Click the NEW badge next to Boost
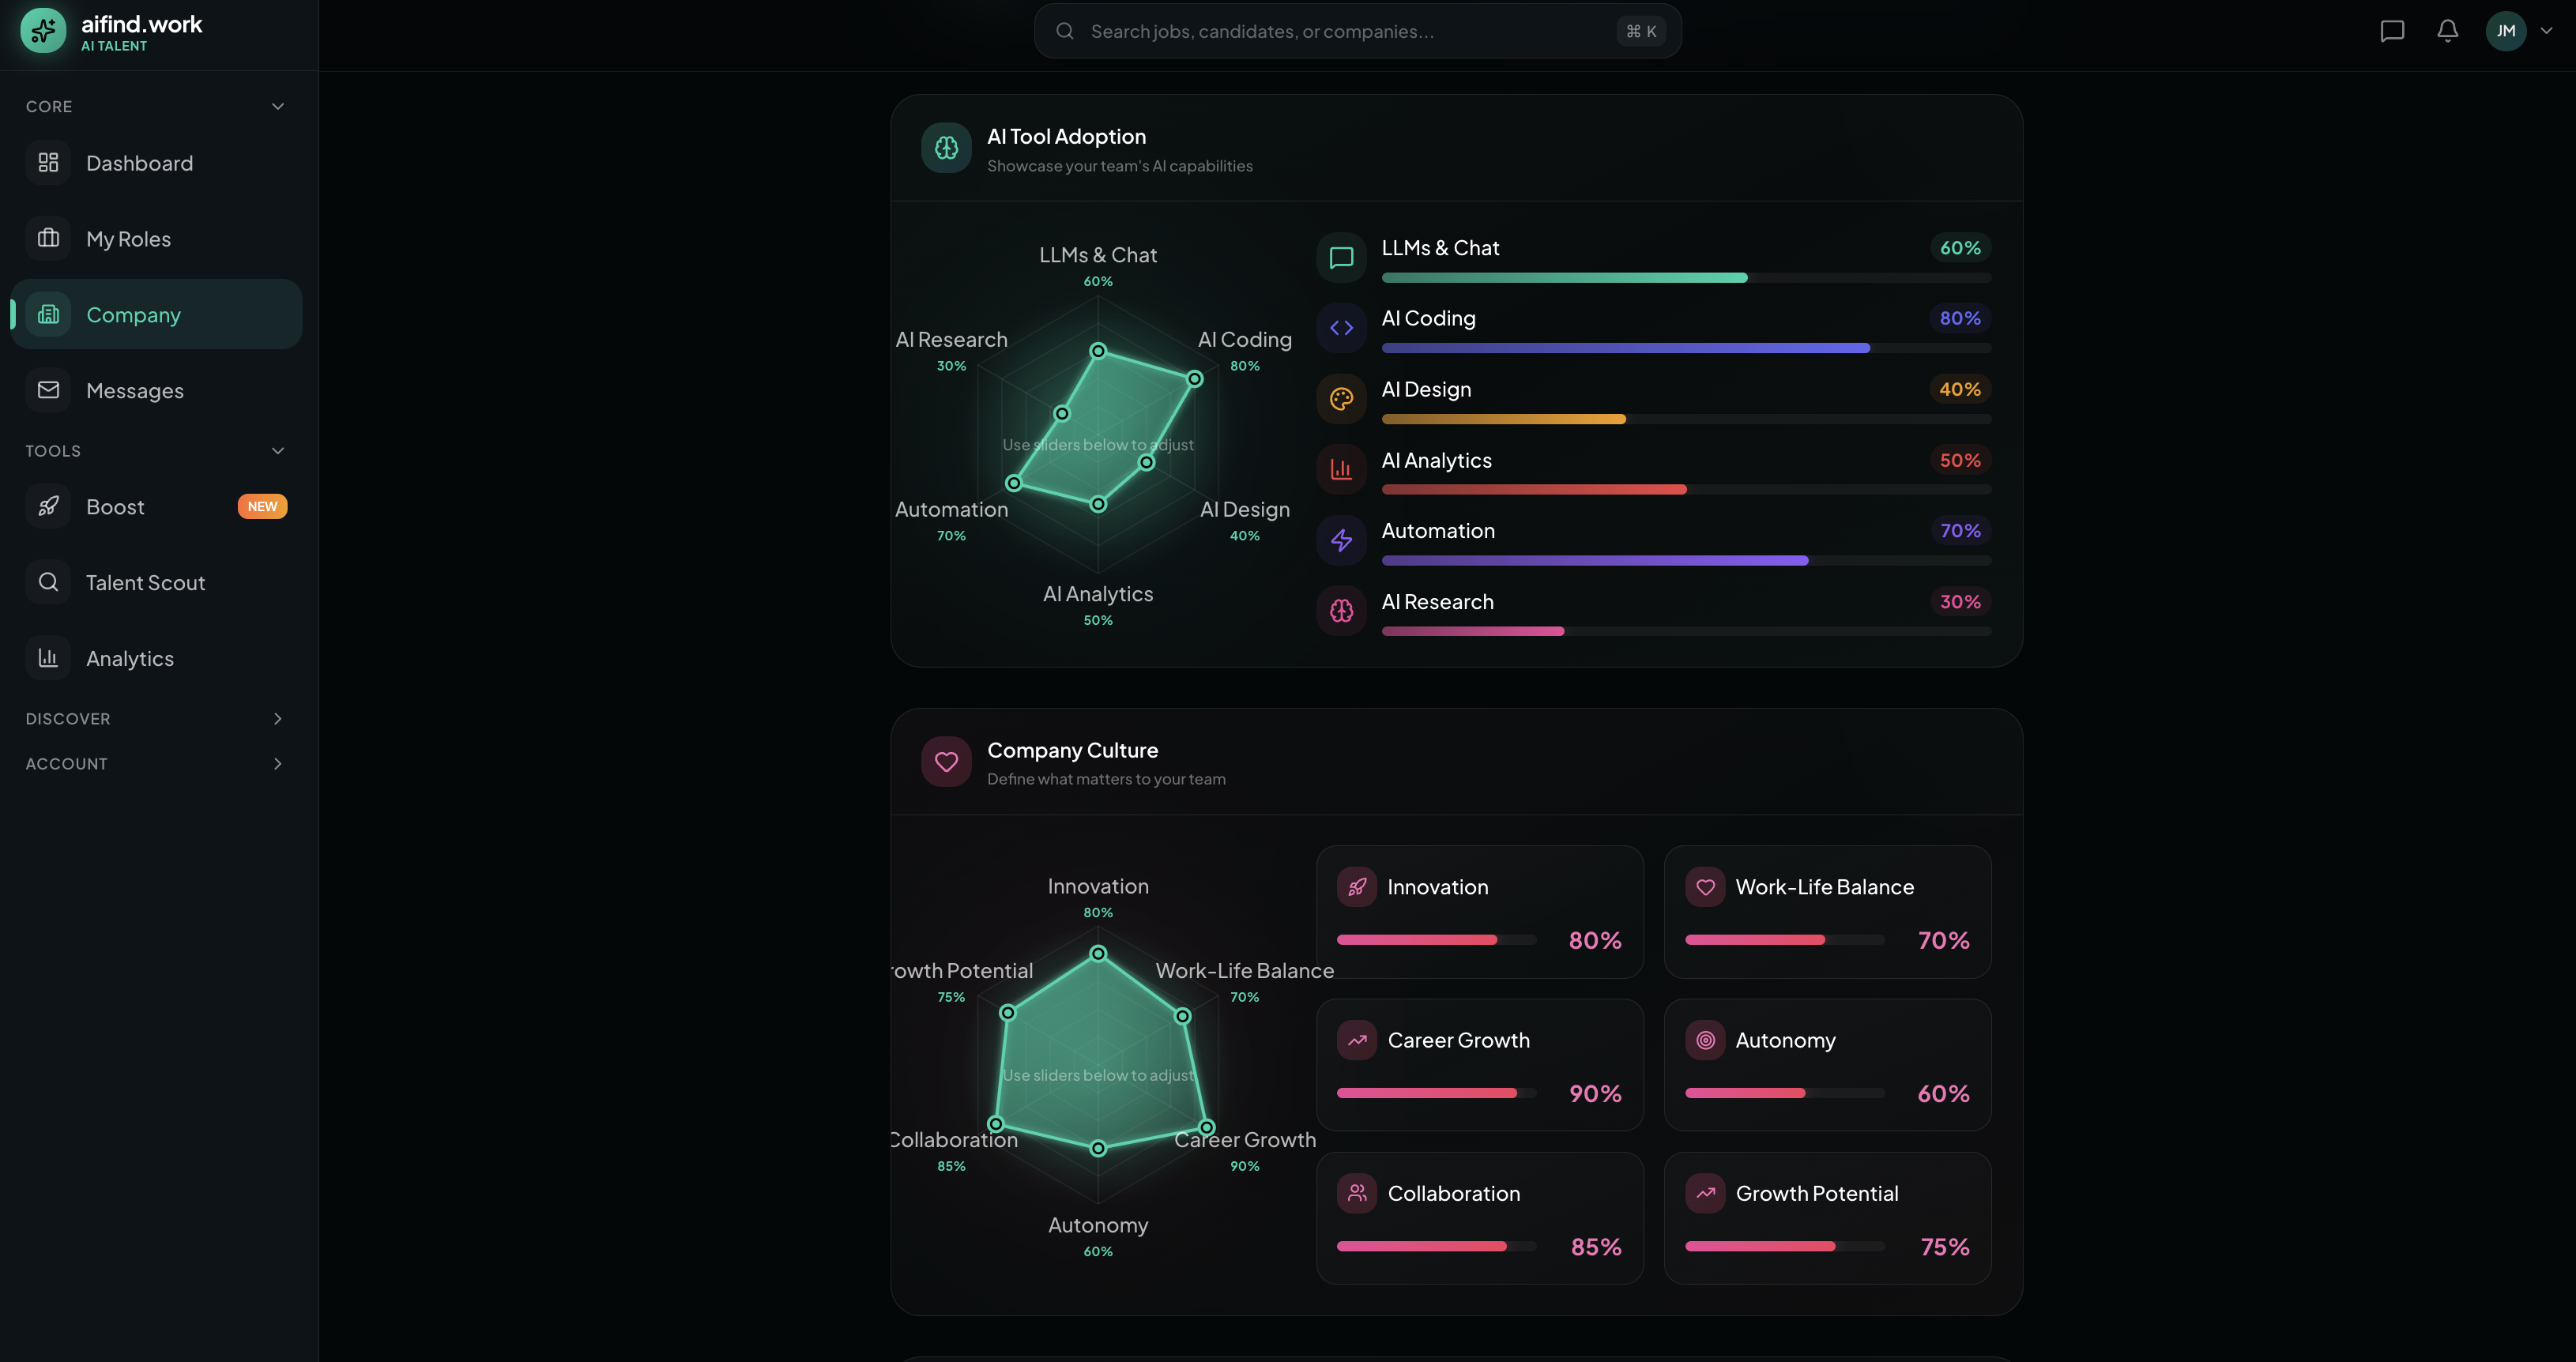The height and width of the screenshot is (1362, 2576). [262, 506]
